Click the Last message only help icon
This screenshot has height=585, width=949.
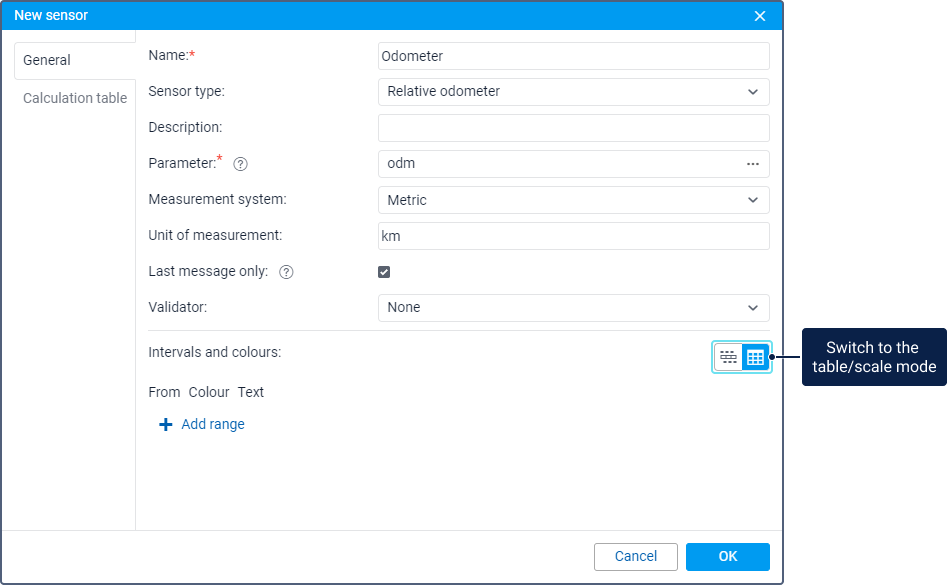click(286, 272)
